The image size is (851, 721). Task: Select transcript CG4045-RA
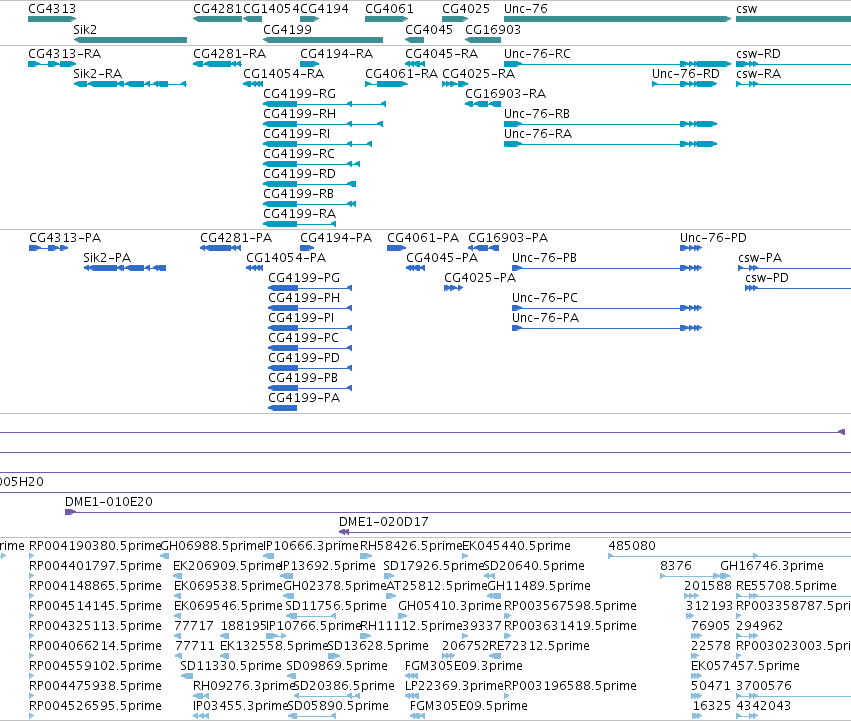(415, 64)
